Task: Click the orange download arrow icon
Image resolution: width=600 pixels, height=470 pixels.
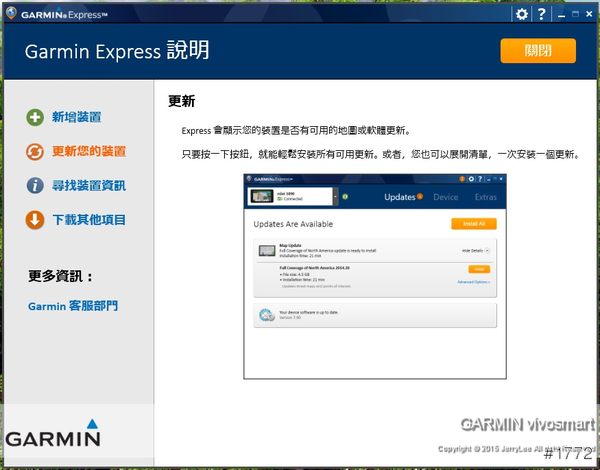Action: click(35, 220)
